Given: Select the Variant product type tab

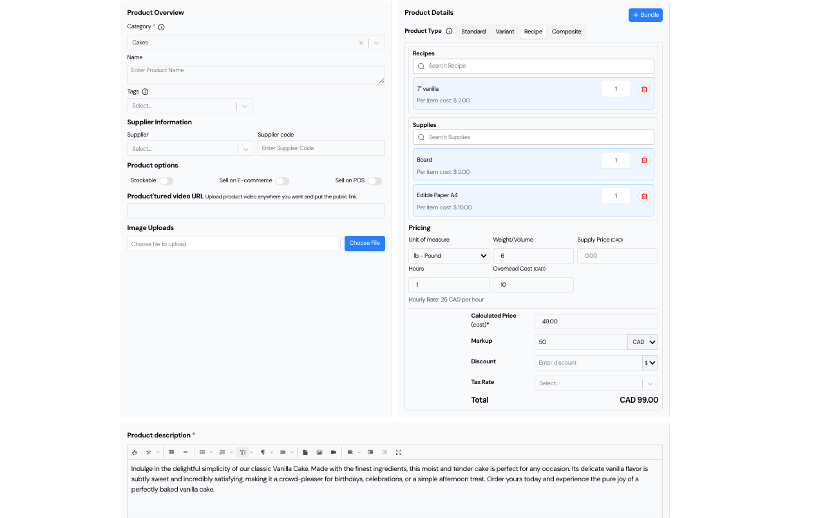Looking at the screenshot, I should click(505, 32).
